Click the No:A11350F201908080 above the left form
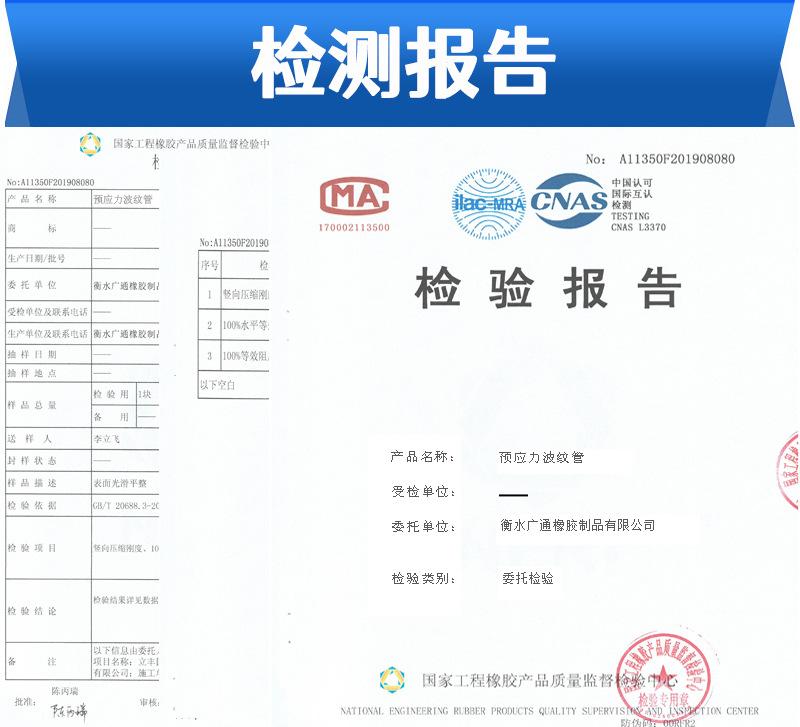Image resolution: width=800 pixels, height=727 pixels. coord(51,183)
